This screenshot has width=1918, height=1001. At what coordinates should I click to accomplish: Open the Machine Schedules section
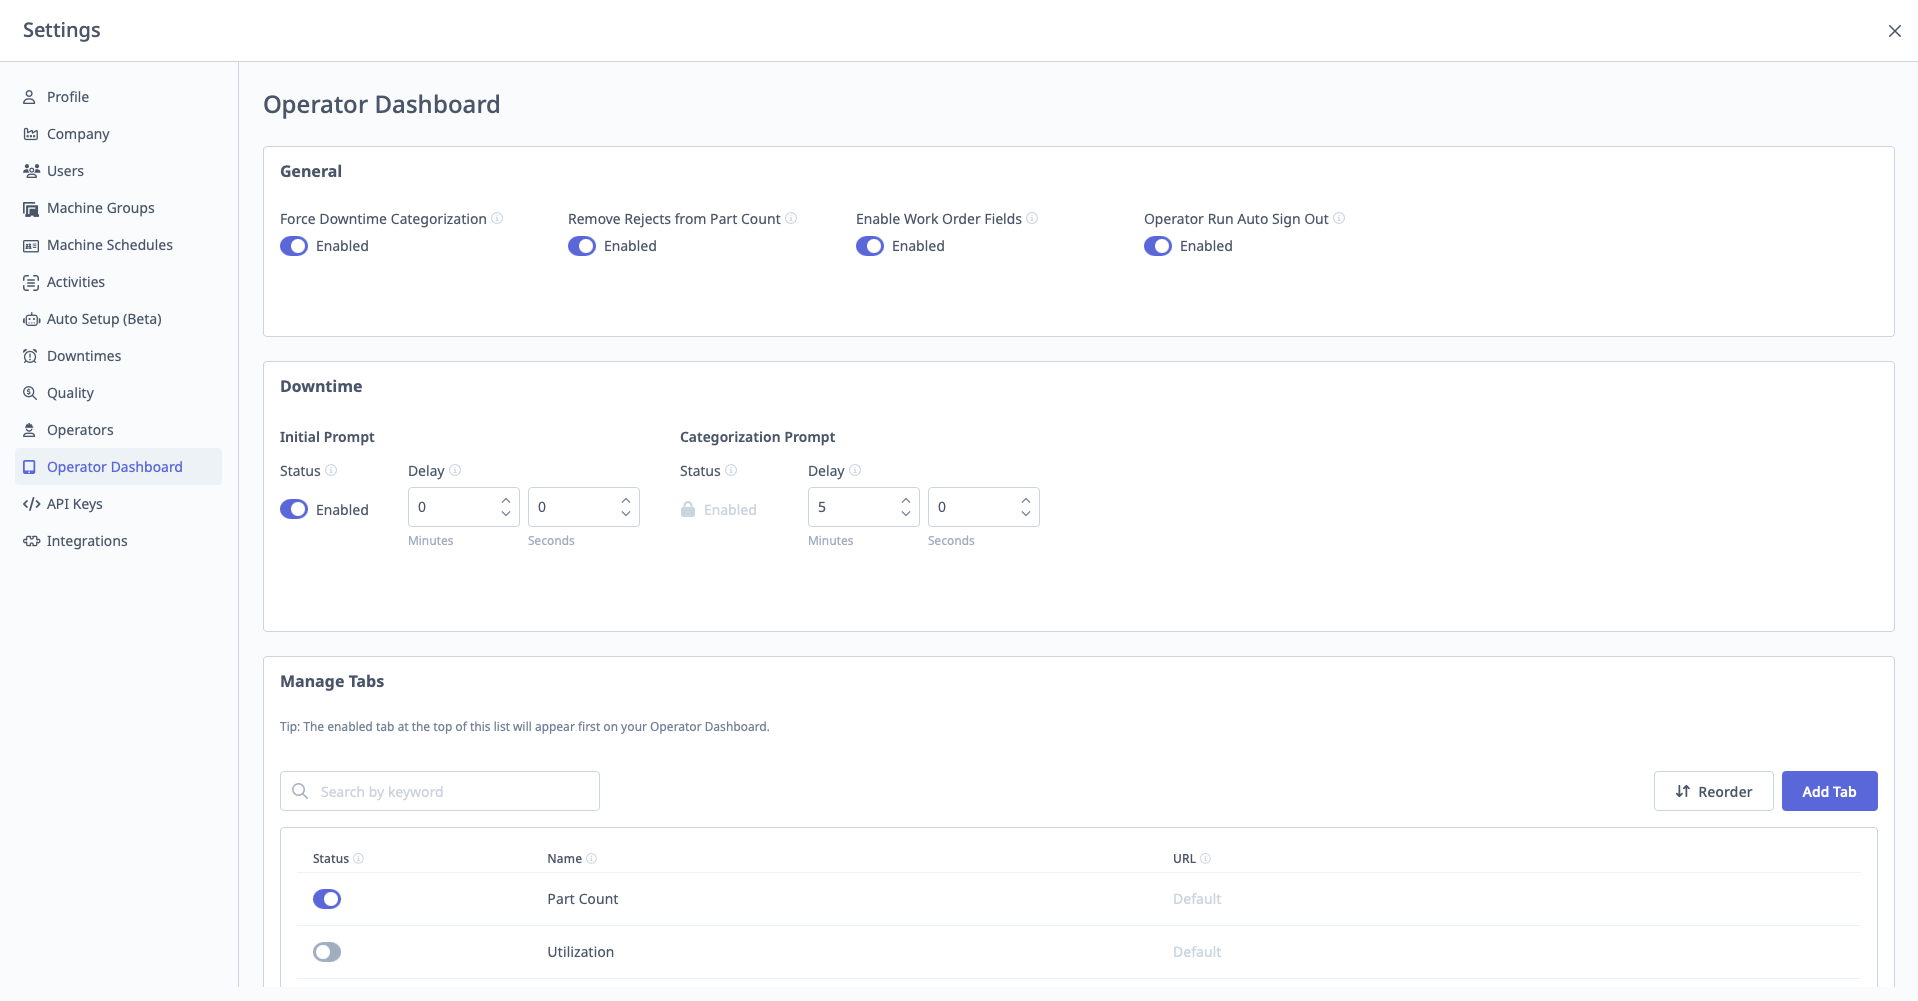pos(109,244)
